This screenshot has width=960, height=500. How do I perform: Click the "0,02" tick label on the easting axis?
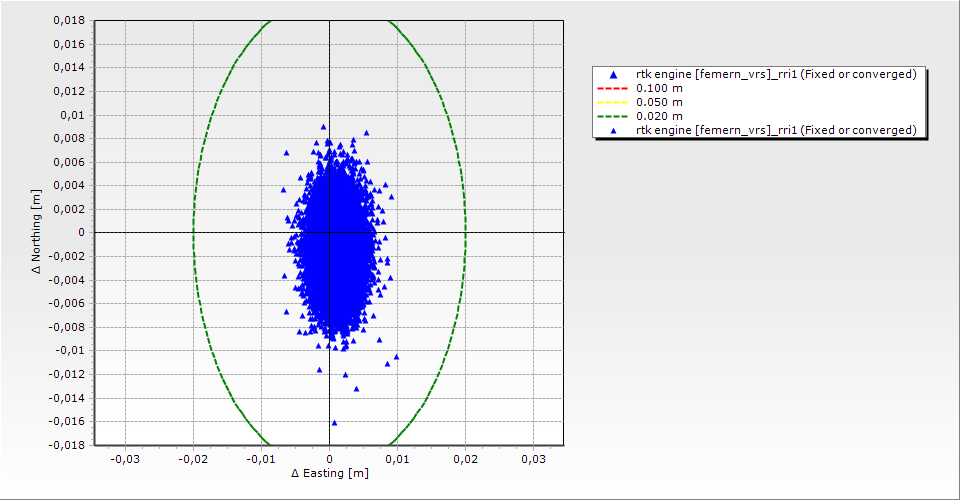465,458
